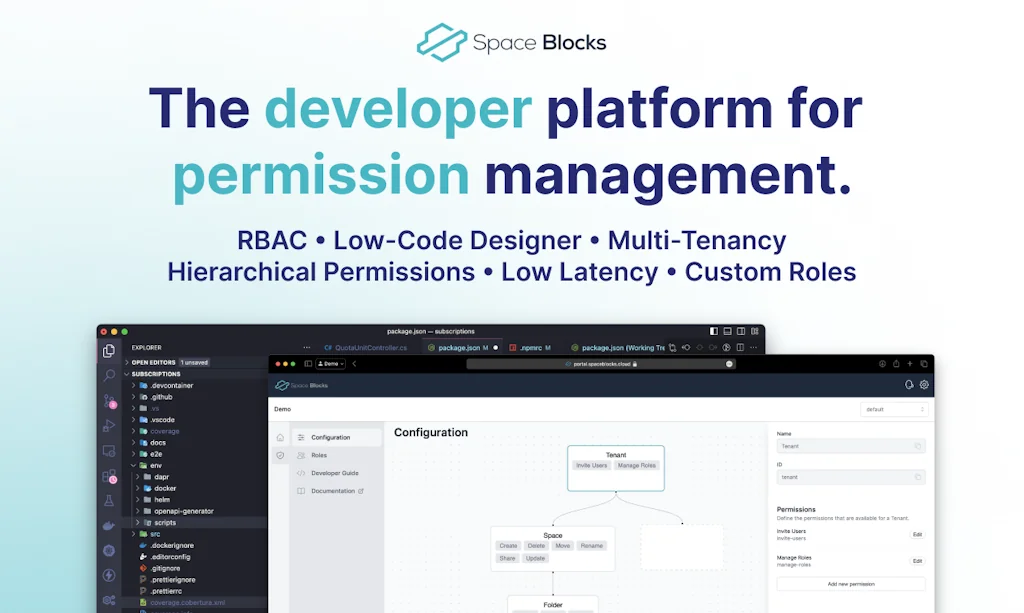This screenshot has height=613, width=1024.
Task: Edit the Invite Users permission
Action: point(917,534)
